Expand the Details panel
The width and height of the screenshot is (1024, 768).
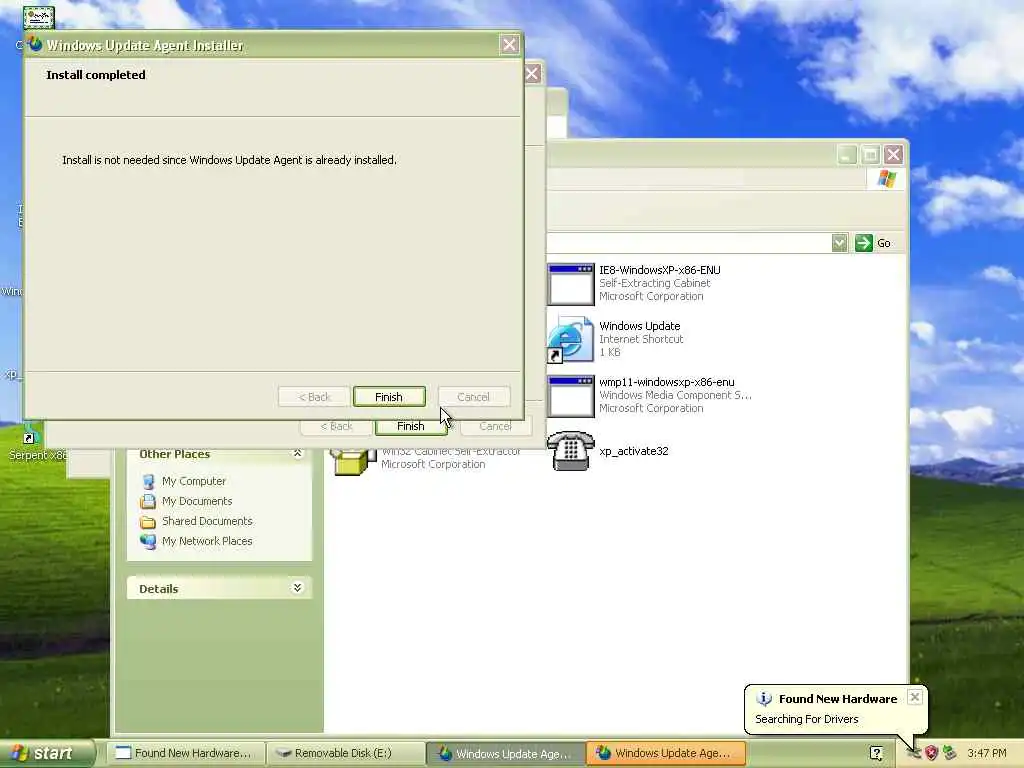click(x=297, y=588)
